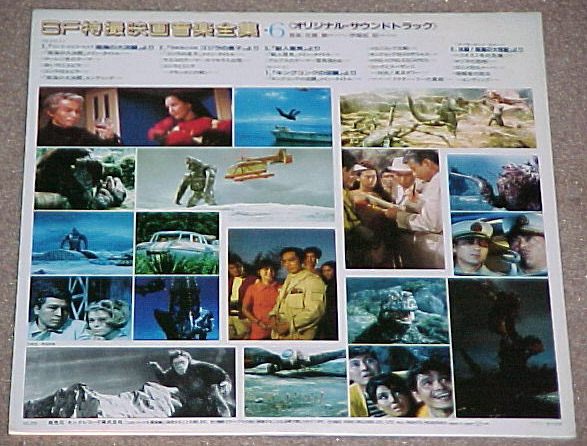
Task: Click the subtitle オリジナル・サウンドトラック
Action: [363, 26]
